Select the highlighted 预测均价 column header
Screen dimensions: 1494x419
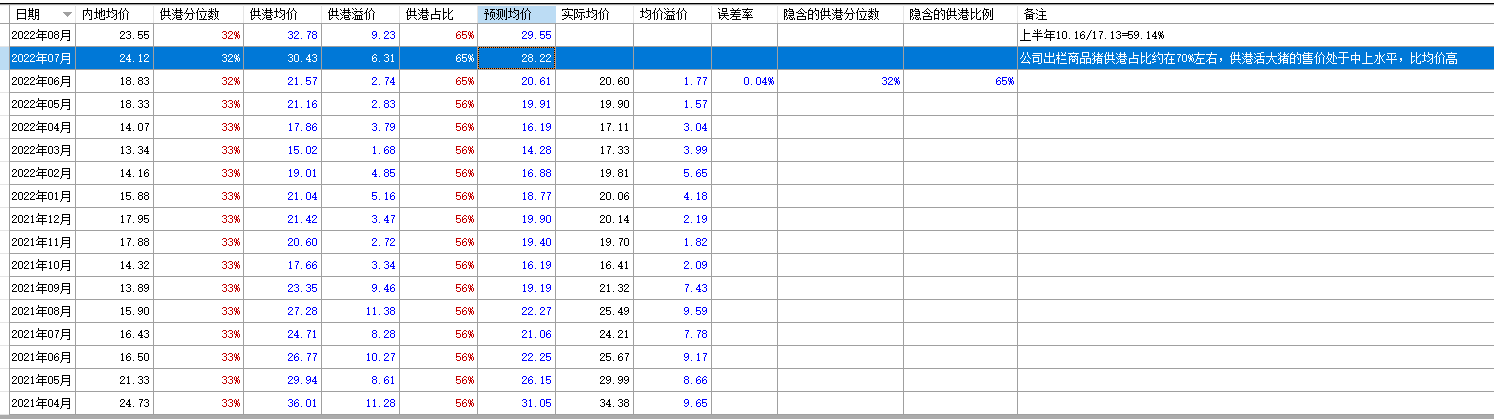(516, 15)
